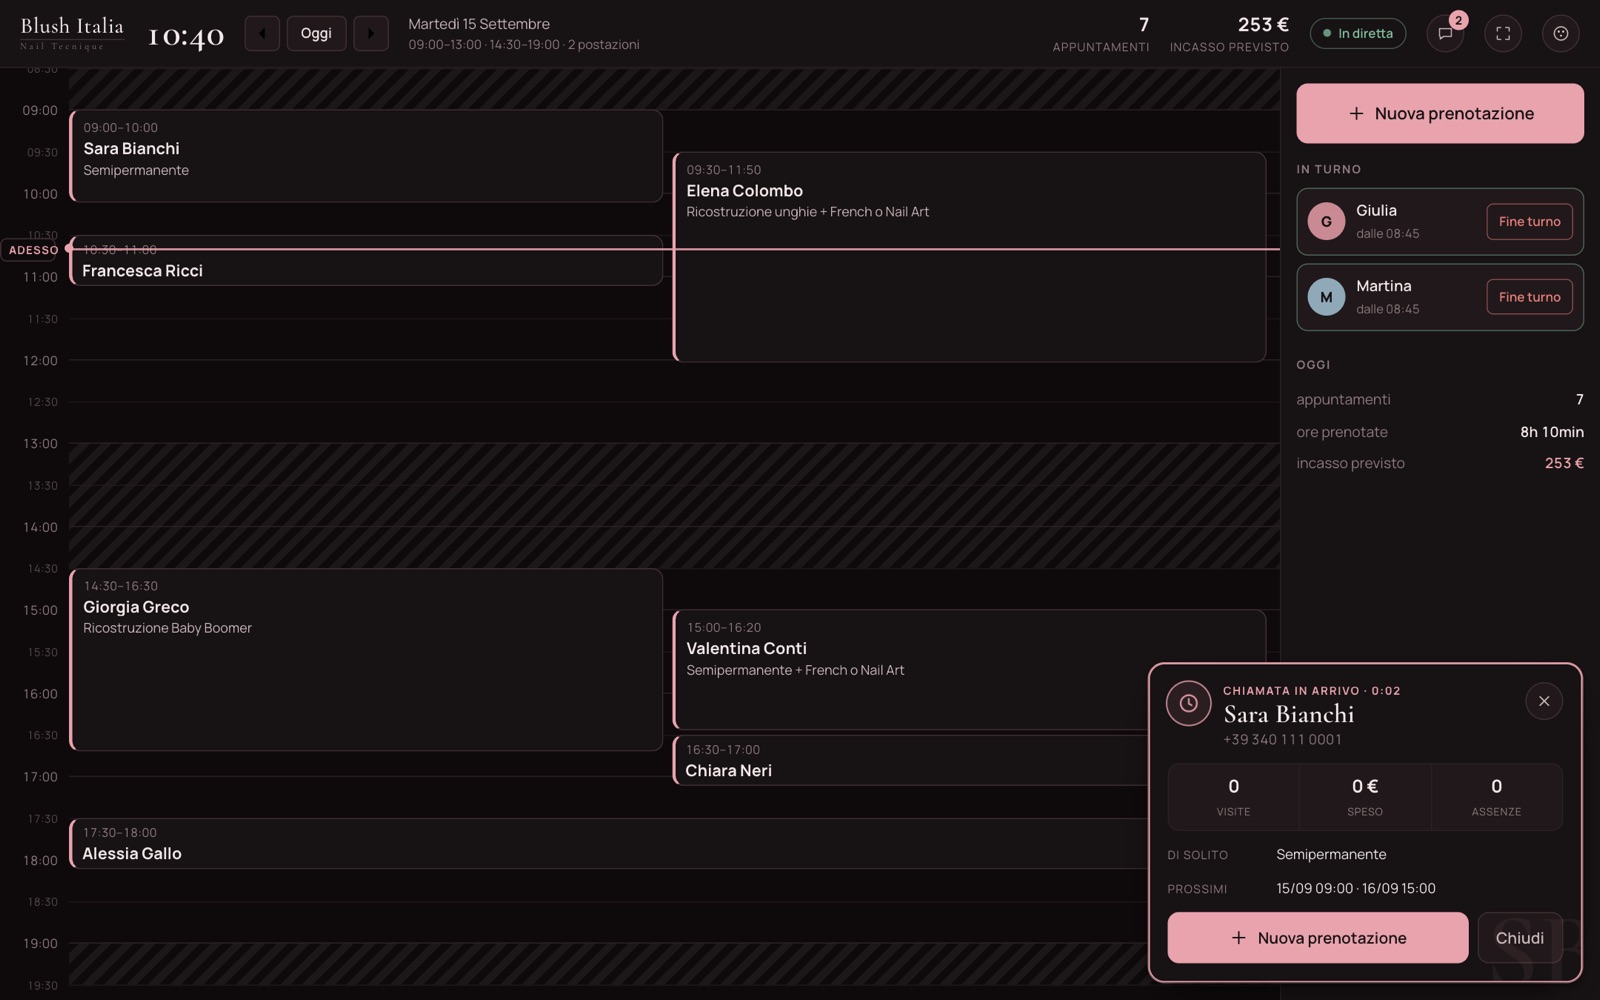Toggle fullscreen mode icon
The image size is (1600, 1000).
[1503, 33]
